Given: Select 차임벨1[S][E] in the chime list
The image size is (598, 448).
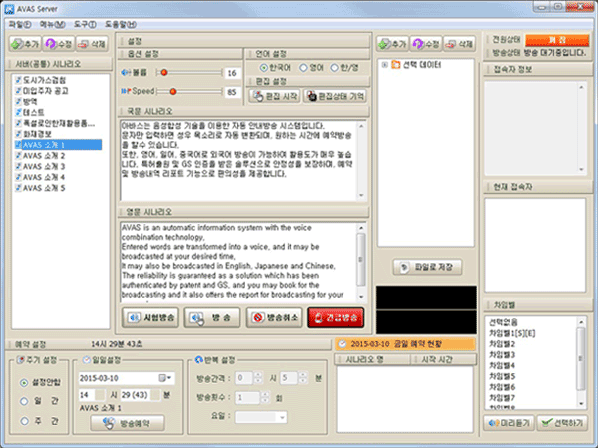Looking at the screenshot, I should point(512,333).
